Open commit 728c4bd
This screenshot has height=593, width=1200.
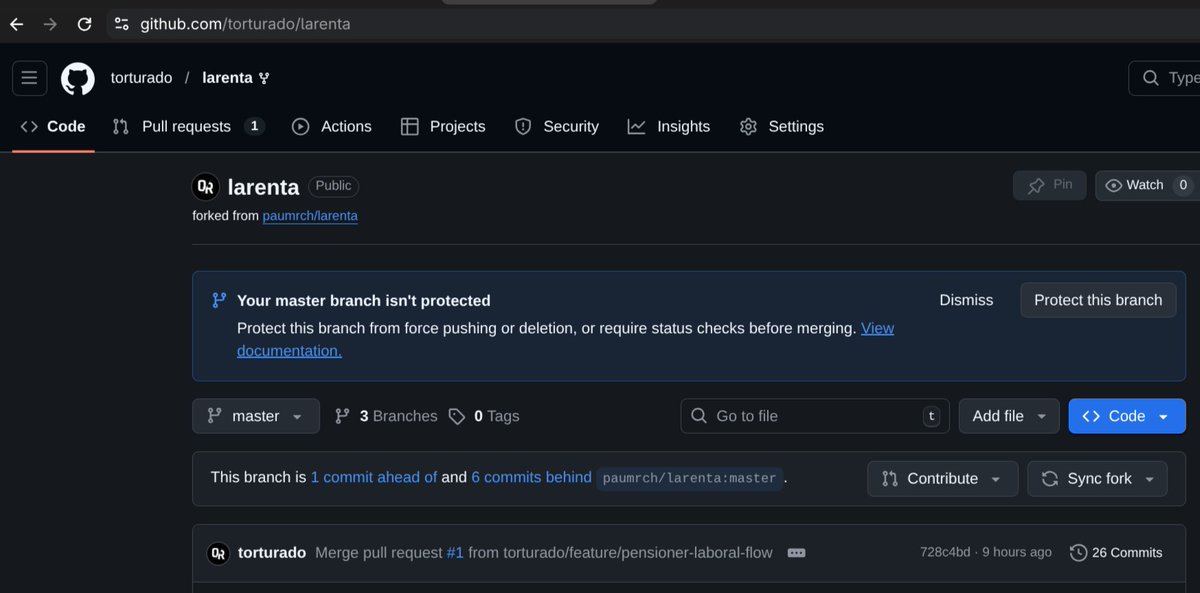pyautogui.click(x=945, y=553)
